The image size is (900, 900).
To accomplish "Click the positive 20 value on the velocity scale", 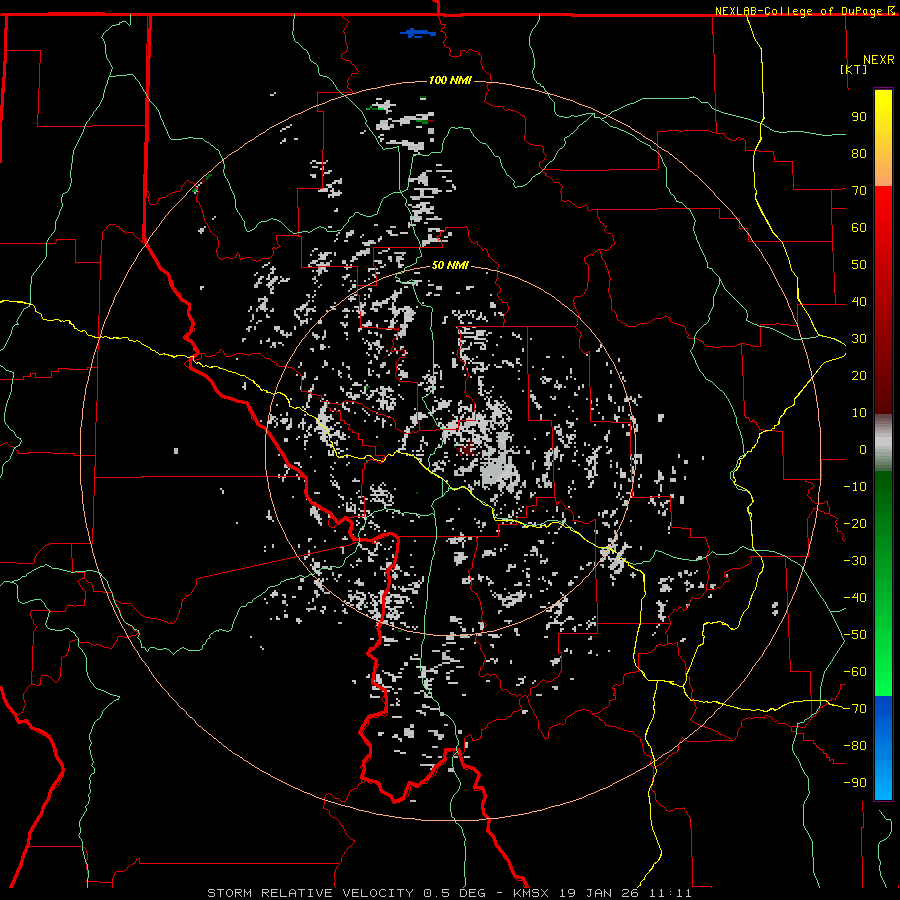I will pyautogui.click(x=859, y=375).
